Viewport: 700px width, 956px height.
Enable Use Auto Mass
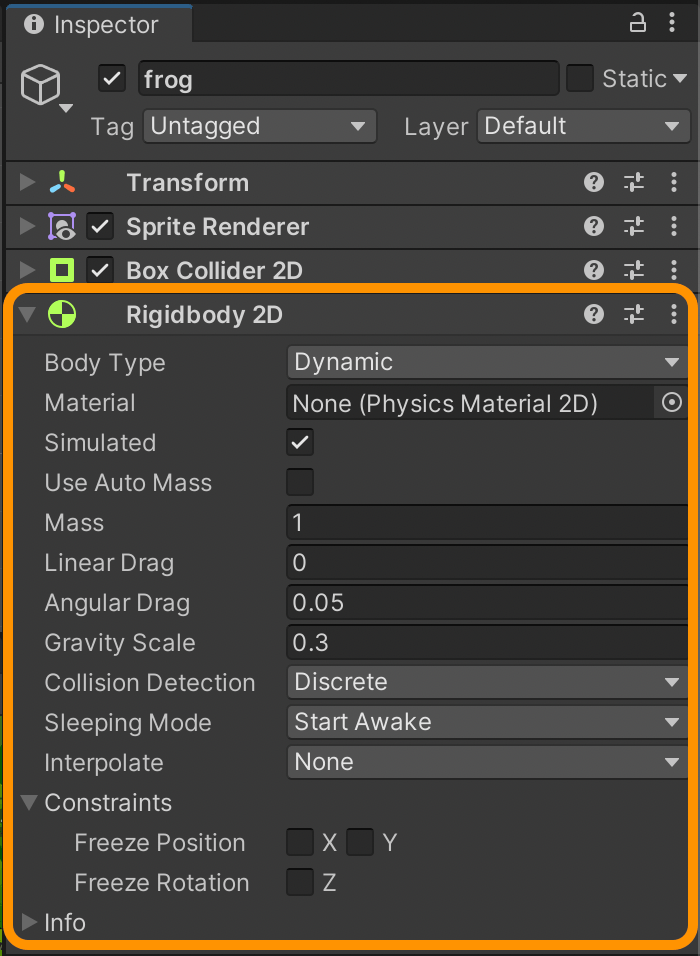click(299, 482)
